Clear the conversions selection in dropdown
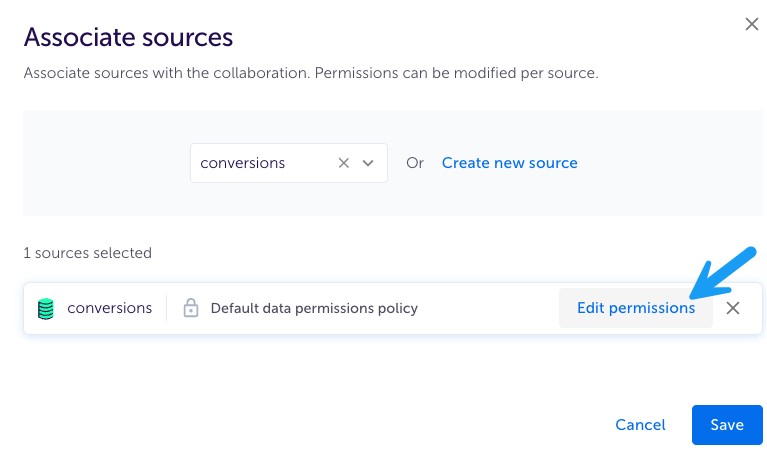Viewport: 767px width, 462px height. (x=344, y=163)
